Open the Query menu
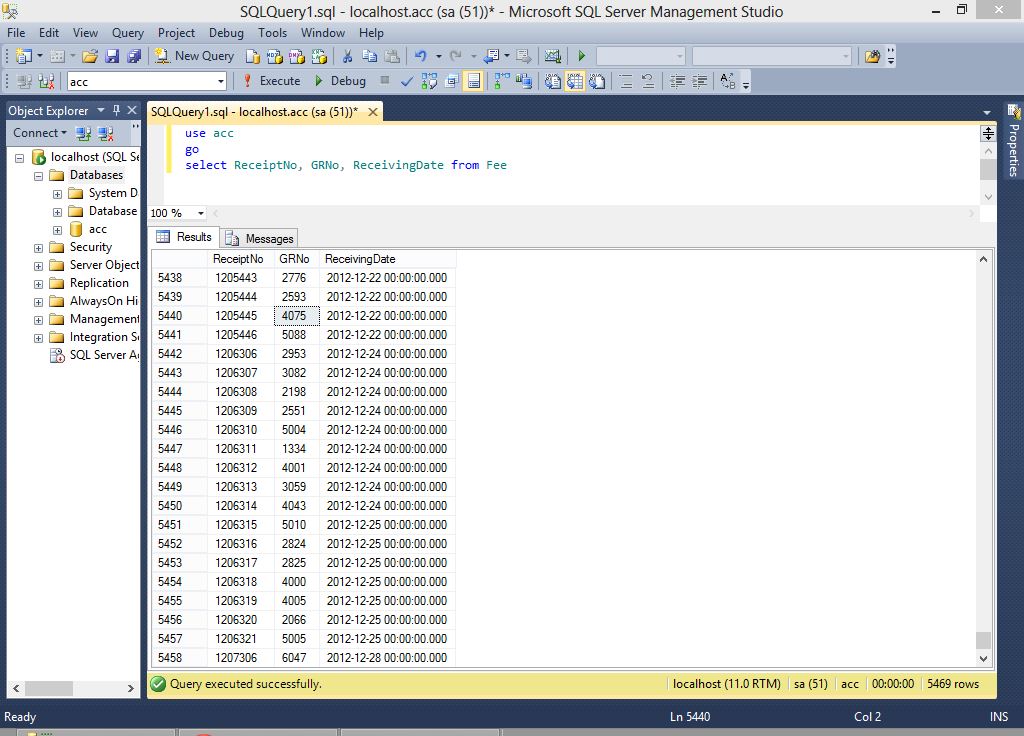This screenshot has height=736, width=1024. (x=127, y=33)
